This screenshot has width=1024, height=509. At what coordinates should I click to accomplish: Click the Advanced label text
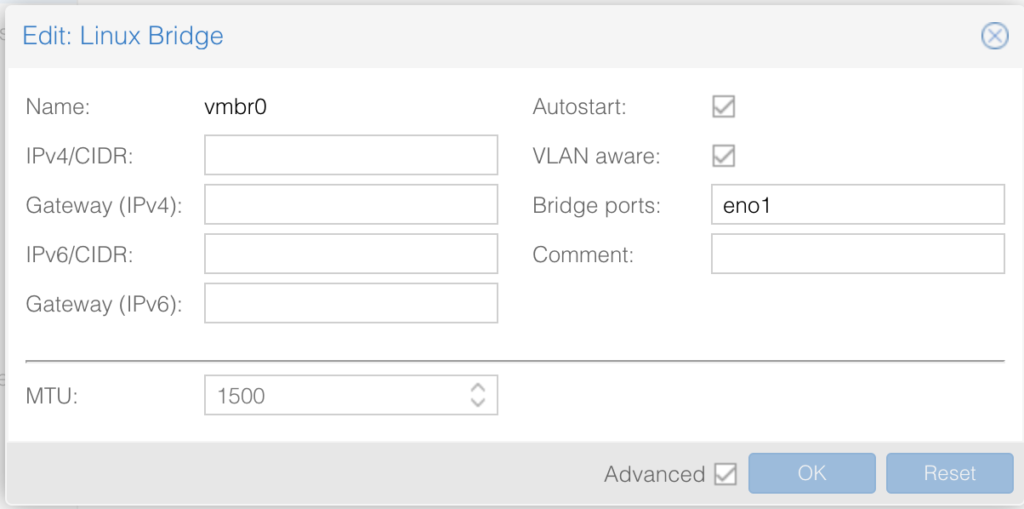654,474
